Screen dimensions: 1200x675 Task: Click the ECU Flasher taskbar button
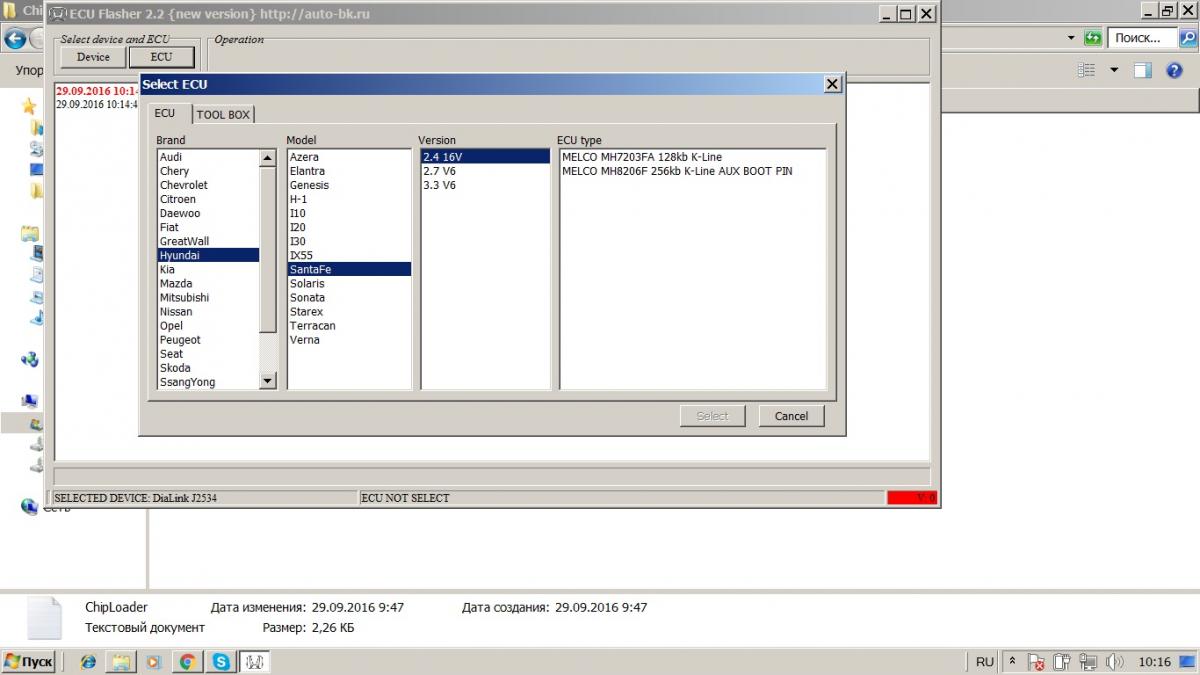254,662
